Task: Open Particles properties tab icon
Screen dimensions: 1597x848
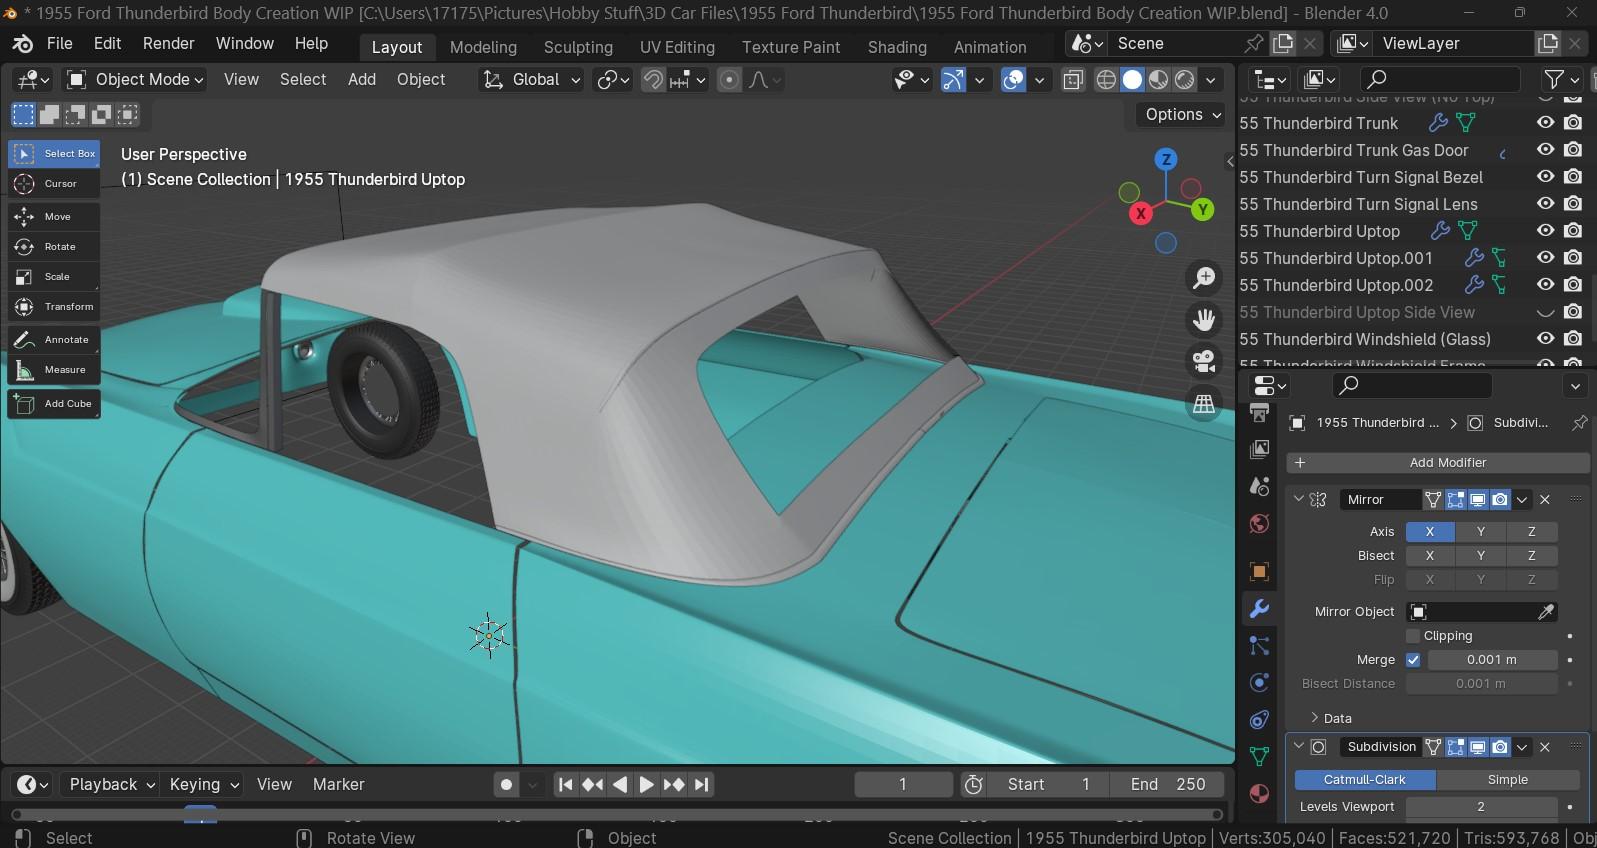Action: [1259, 645]
